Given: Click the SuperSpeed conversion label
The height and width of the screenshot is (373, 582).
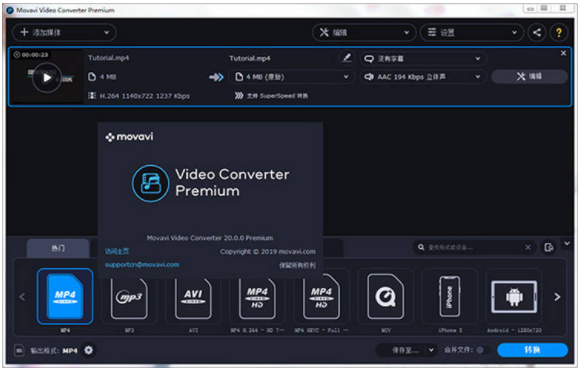Looking at the screenshot, I should pos(271,96).
